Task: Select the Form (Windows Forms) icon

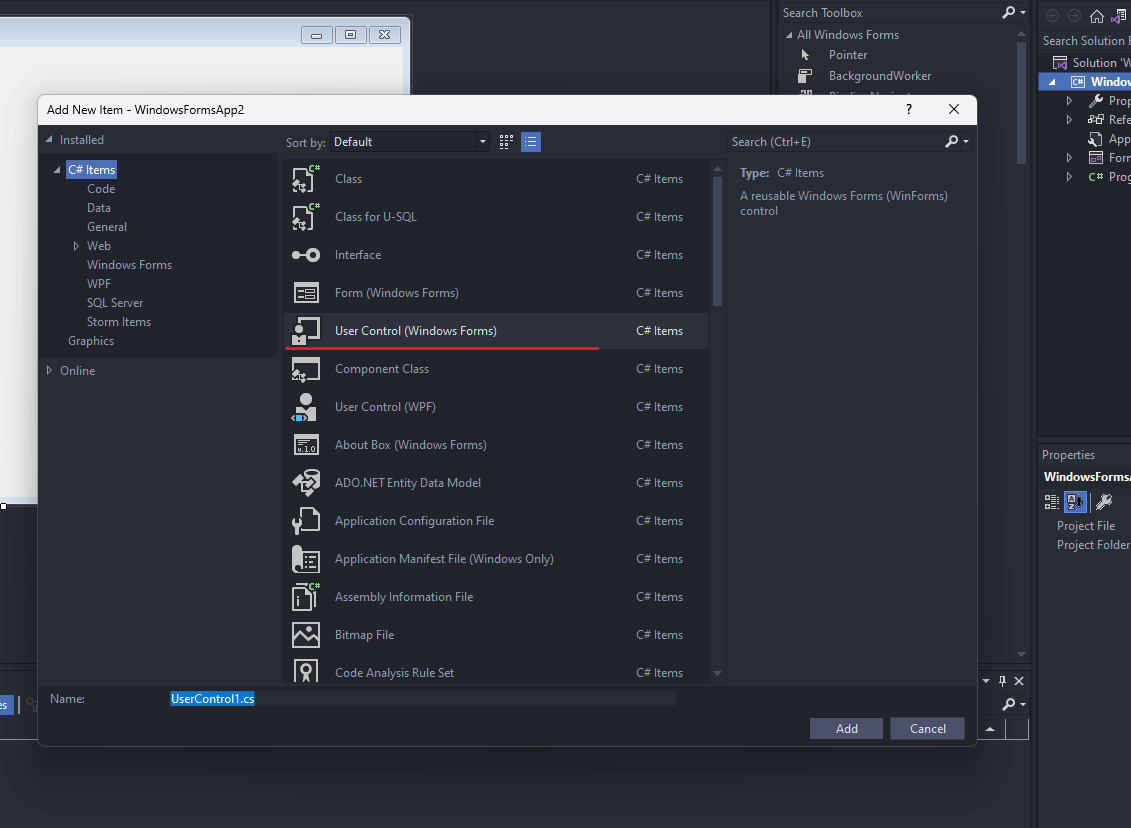Action: click(306, 293)
